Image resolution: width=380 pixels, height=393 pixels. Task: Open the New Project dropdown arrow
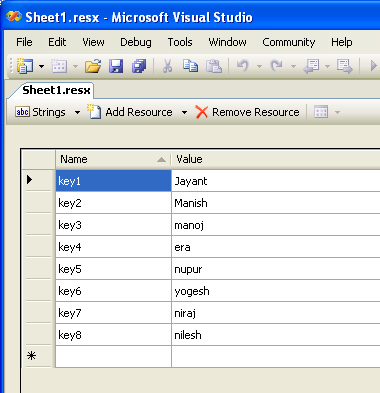pos(41,66)
